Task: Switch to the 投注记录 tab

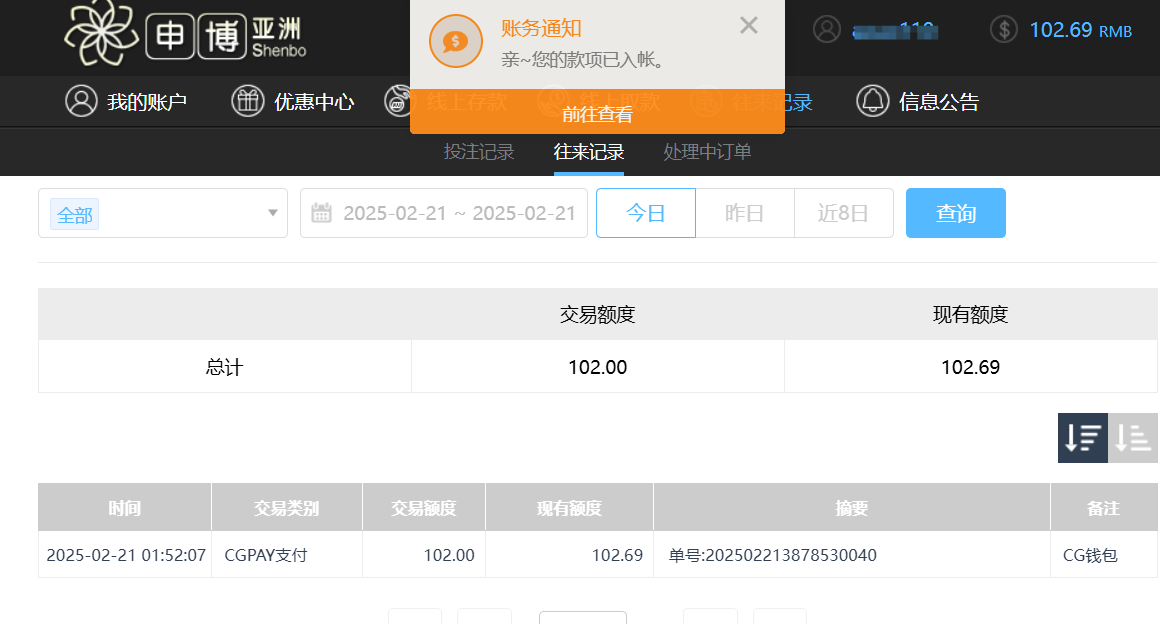Action: (479, 152)
